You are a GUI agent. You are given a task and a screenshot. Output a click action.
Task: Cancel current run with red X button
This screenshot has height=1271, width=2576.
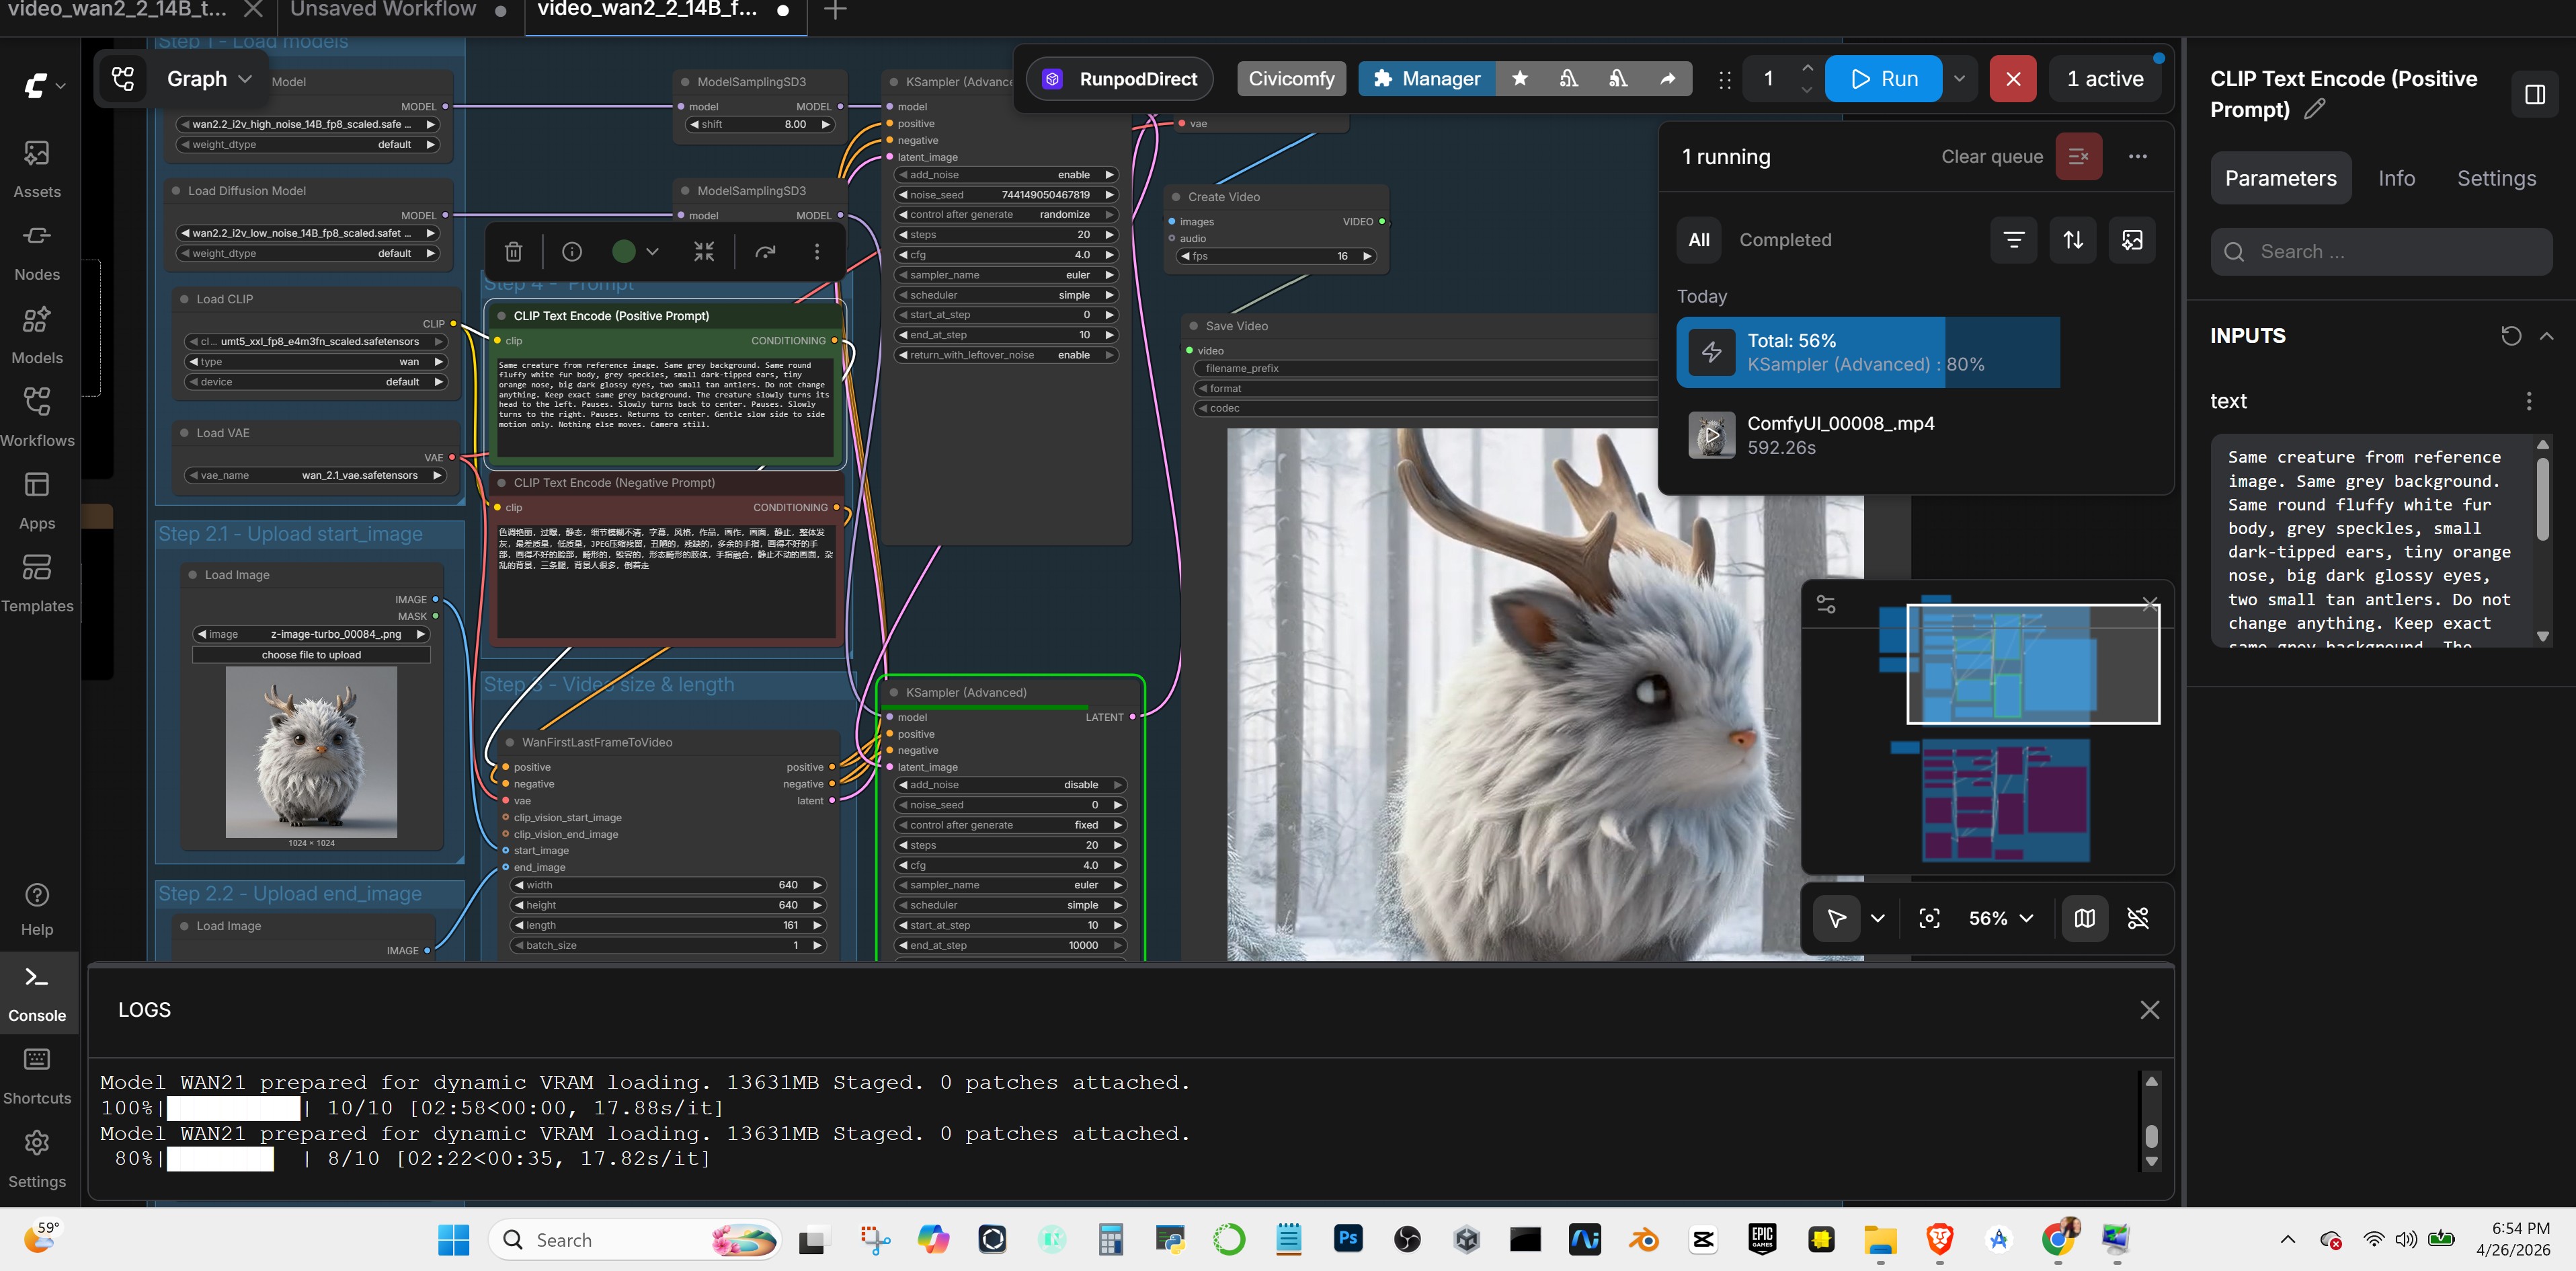coord(2013,78)
